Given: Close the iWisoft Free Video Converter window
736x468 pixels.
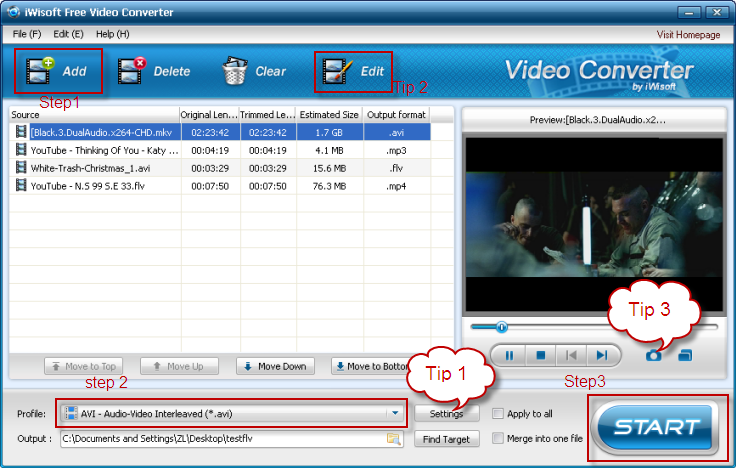Looking at the screenshot, I should point(717,13).
